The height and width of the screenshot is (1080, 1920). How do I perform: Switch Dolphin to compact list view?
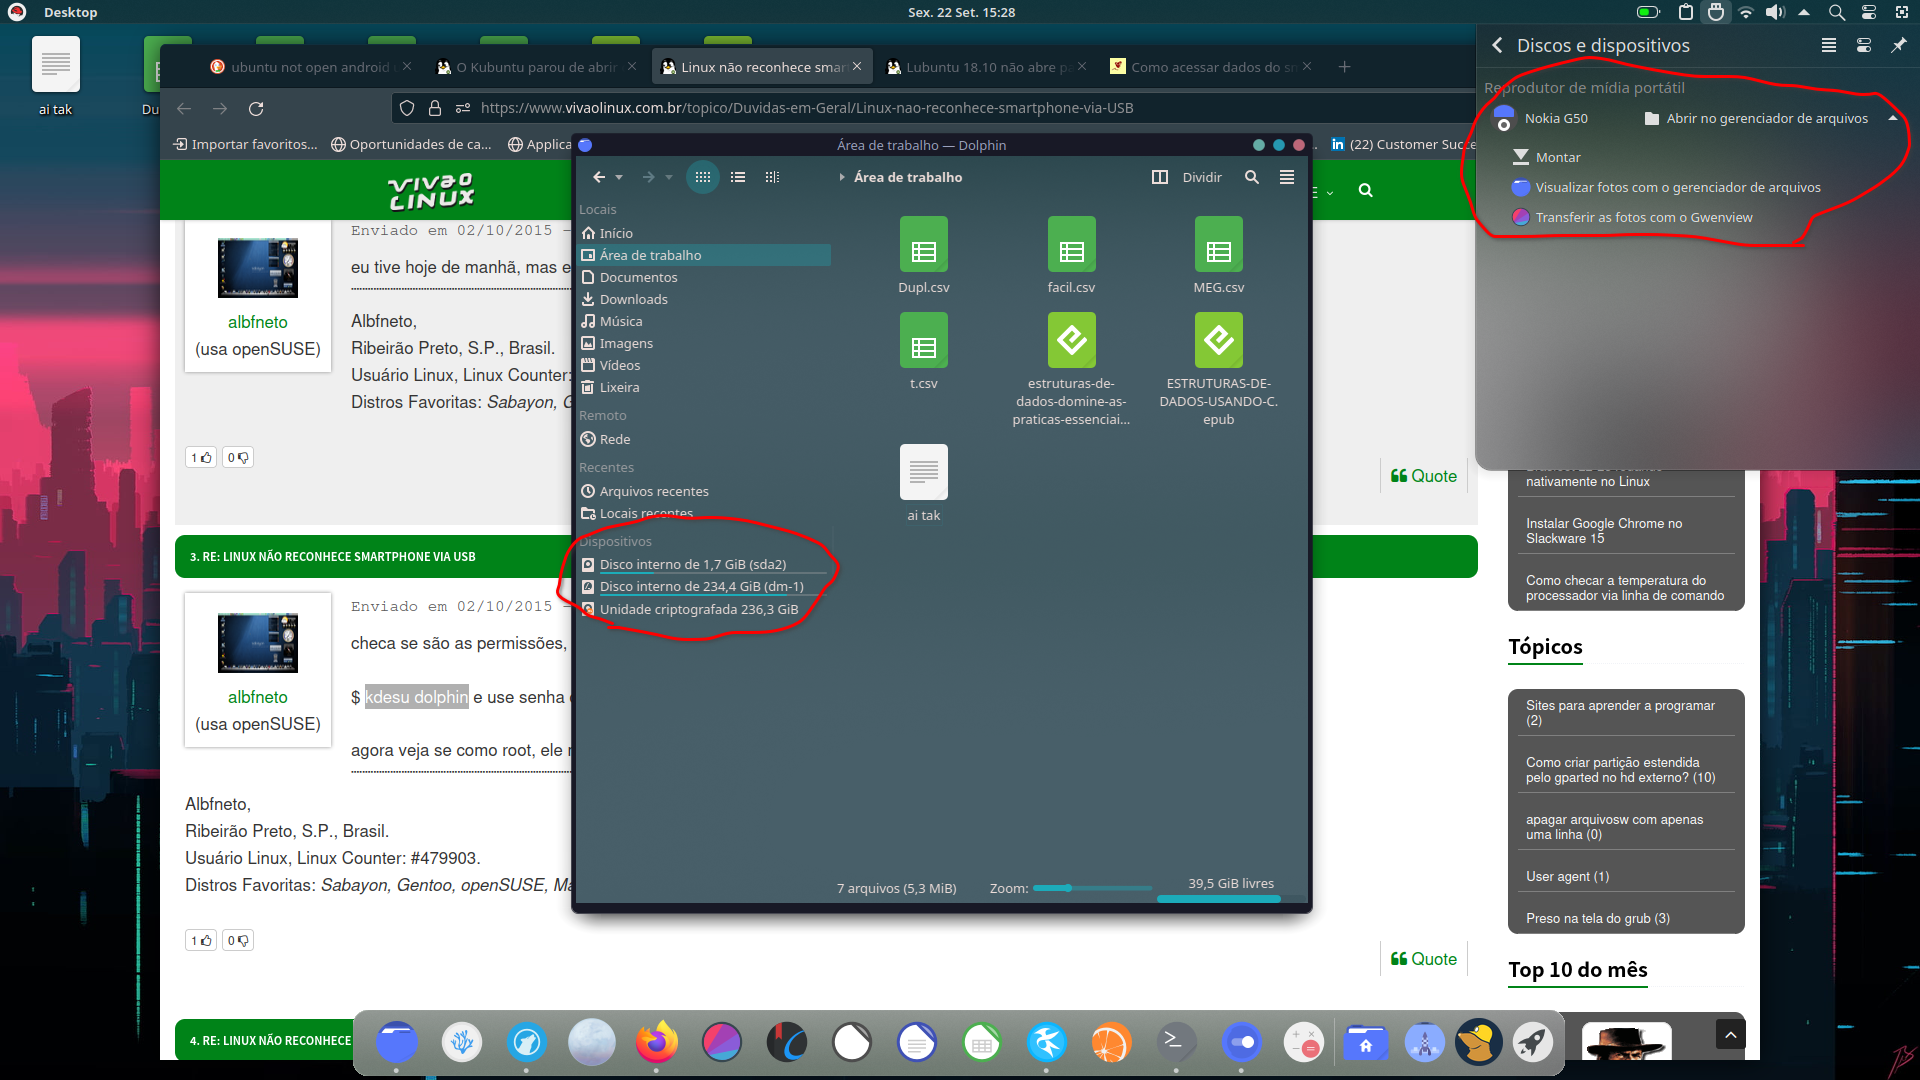click(738, 177)
